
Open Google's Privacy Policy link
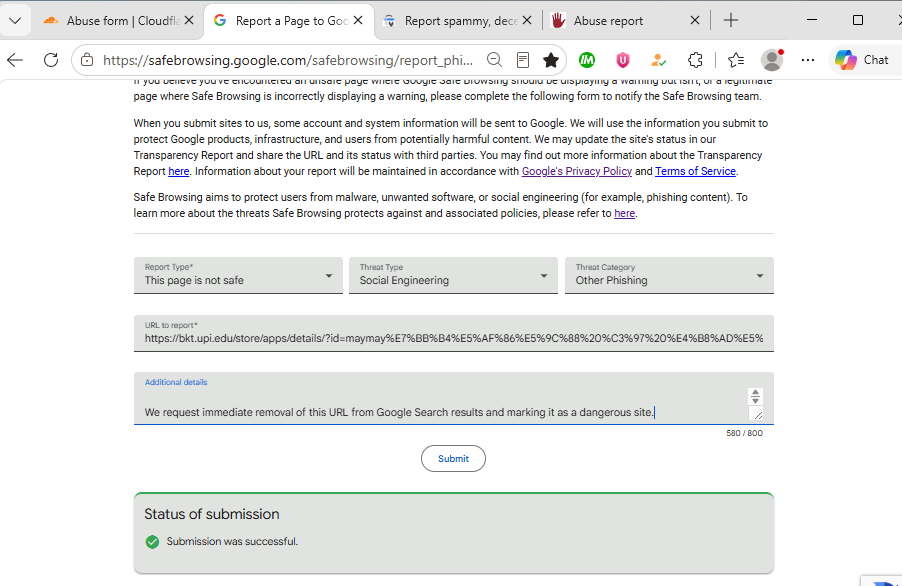[x=576, y=171]
